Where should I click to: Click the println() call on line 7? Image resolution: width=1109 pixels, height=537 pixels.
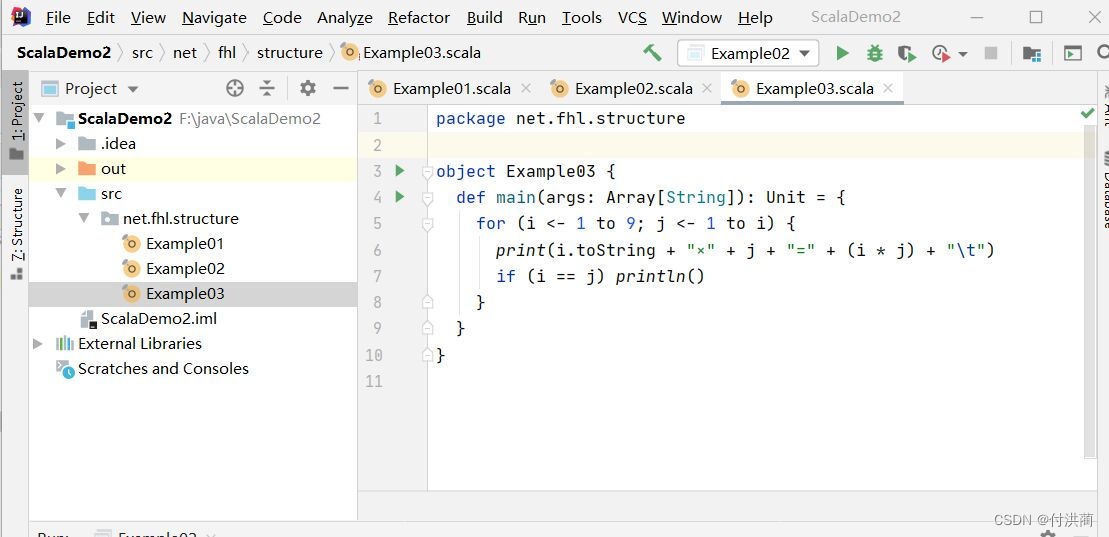tap(660, 276)
